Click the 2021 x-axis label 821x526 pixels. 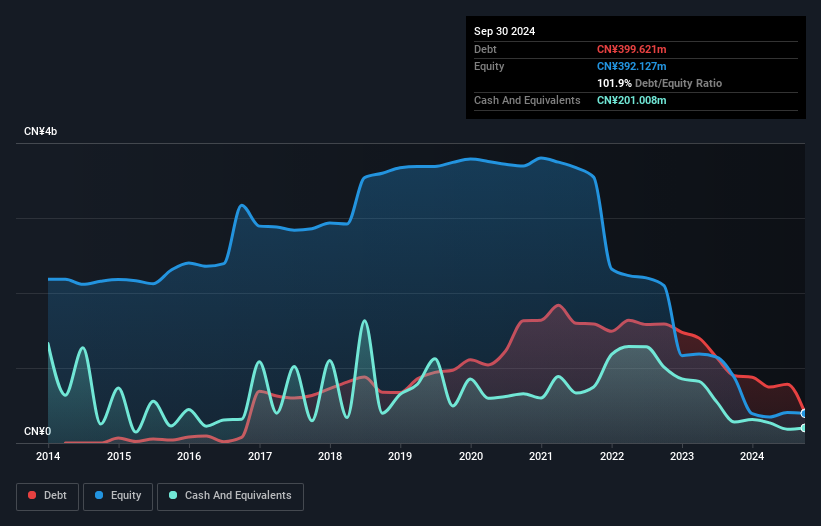tap(541, 456)
